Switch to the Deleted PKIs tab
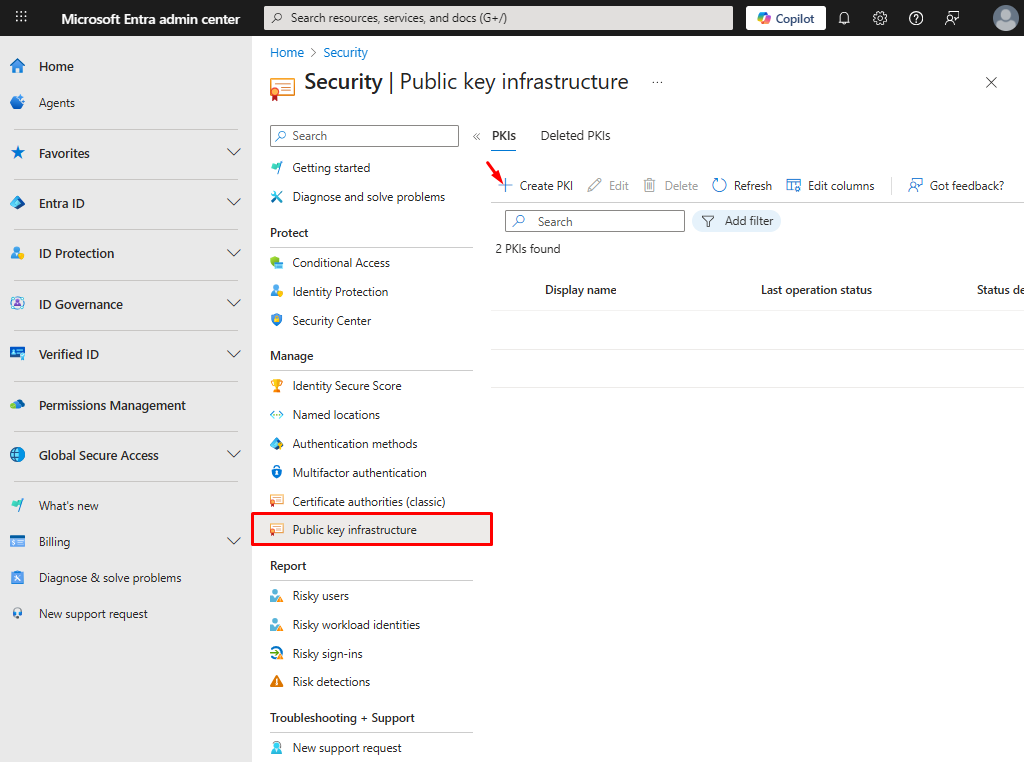1024x762 pixels. pyautogui.click(x=575, y=135)
